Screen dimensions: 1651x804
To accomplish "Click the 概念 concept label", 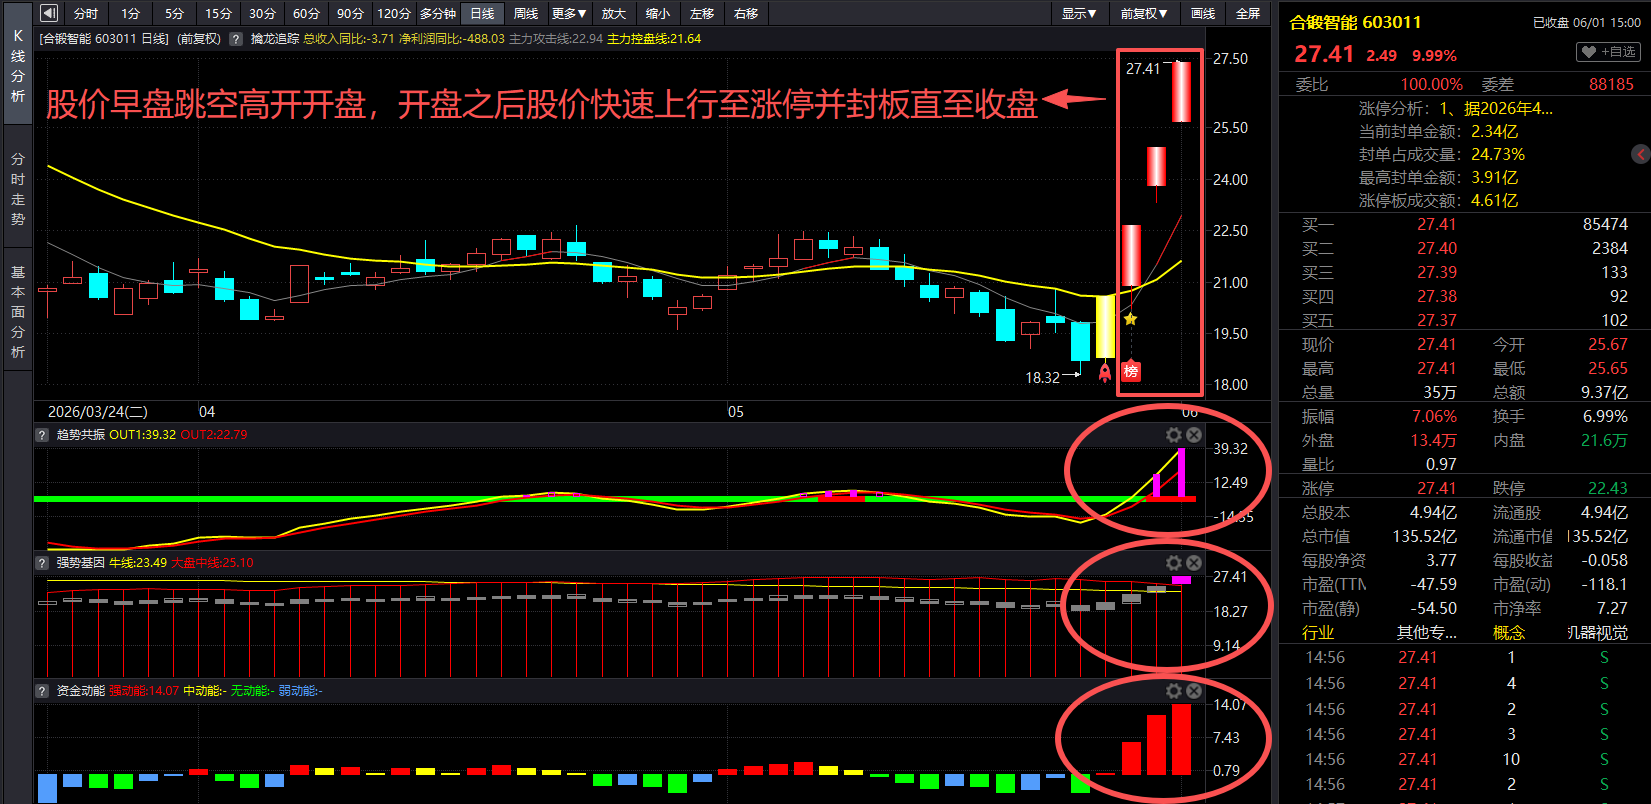I will 1509,632.
